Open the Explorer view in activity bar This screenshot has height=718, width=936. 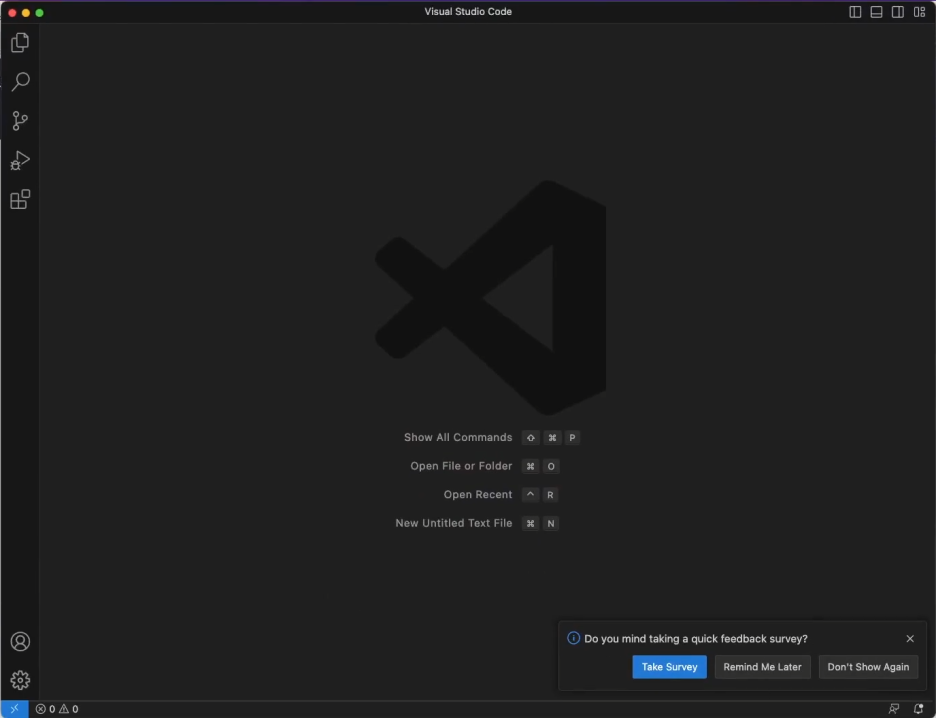(20, 42)
